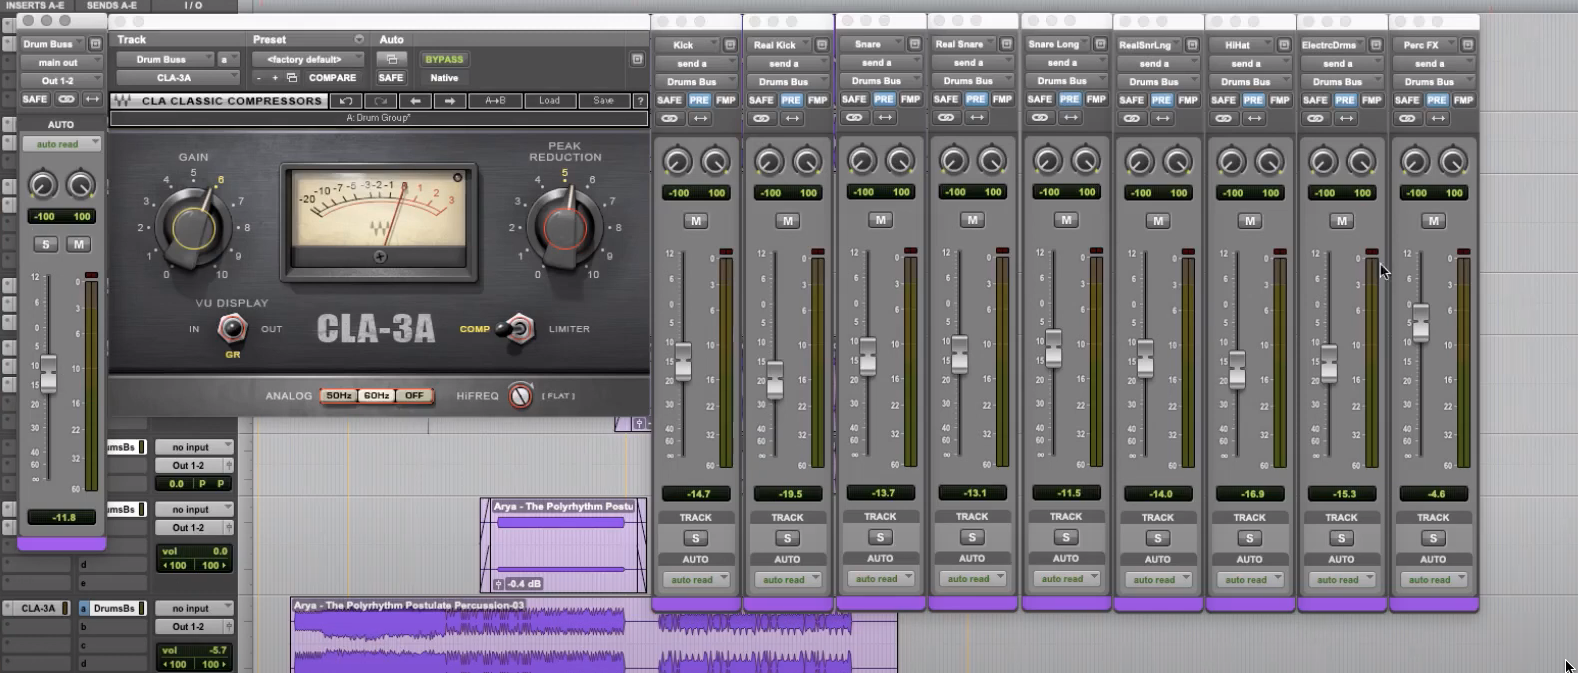The image size is (1578, 673).
Task: Click the Native format label button
Action: (x=444, y=78)
